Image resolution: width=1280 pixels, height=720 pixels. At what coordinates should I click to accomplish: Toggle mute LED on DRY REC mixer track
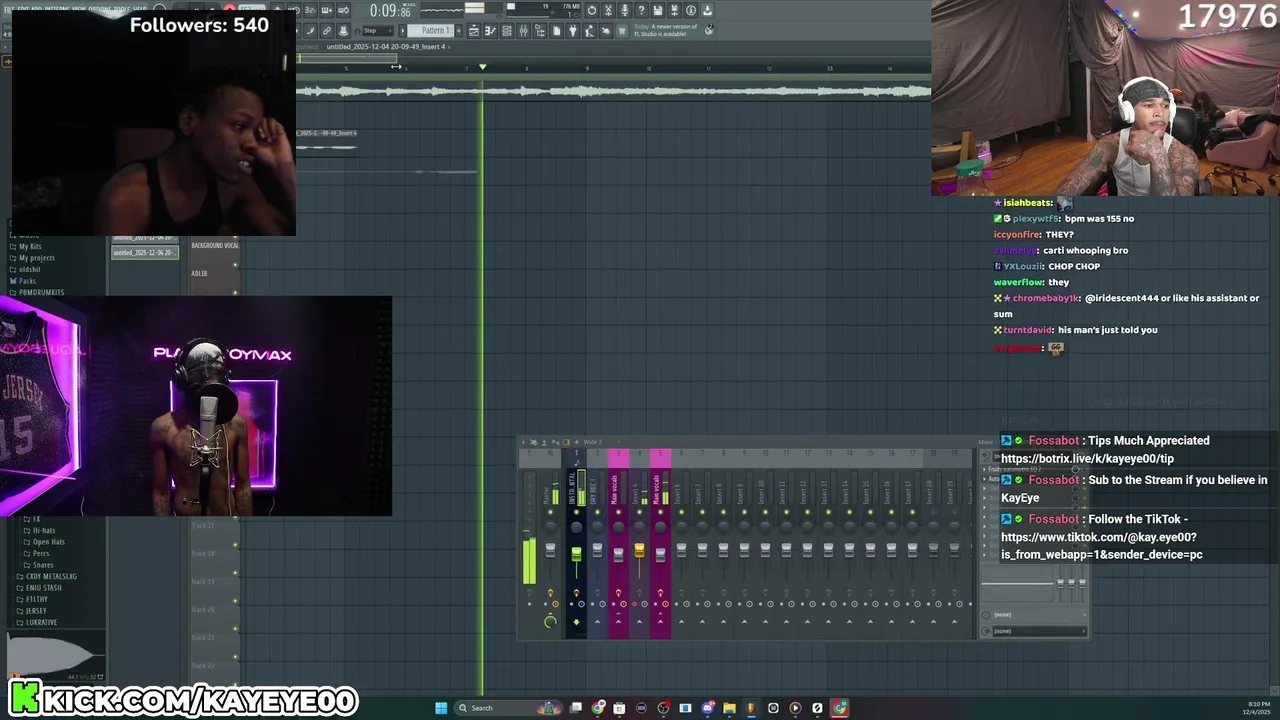coord(598,512)
